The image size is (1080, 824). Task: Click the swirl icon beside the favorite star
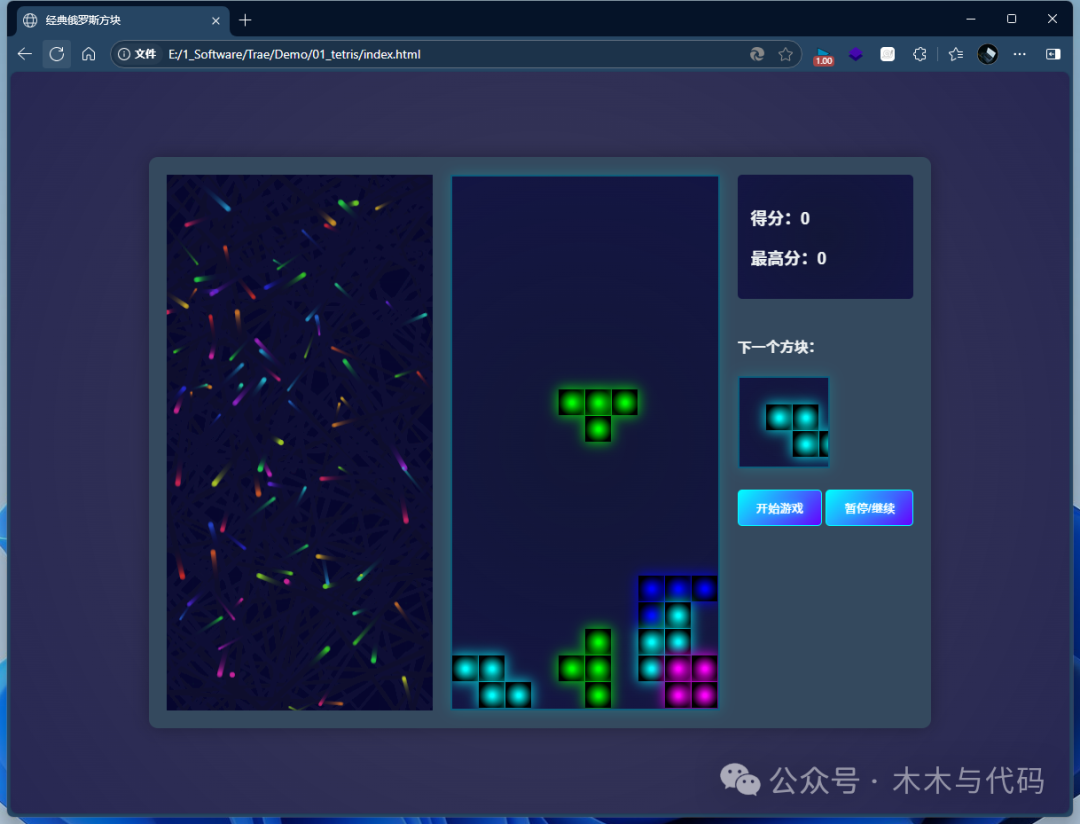(757, 54)
